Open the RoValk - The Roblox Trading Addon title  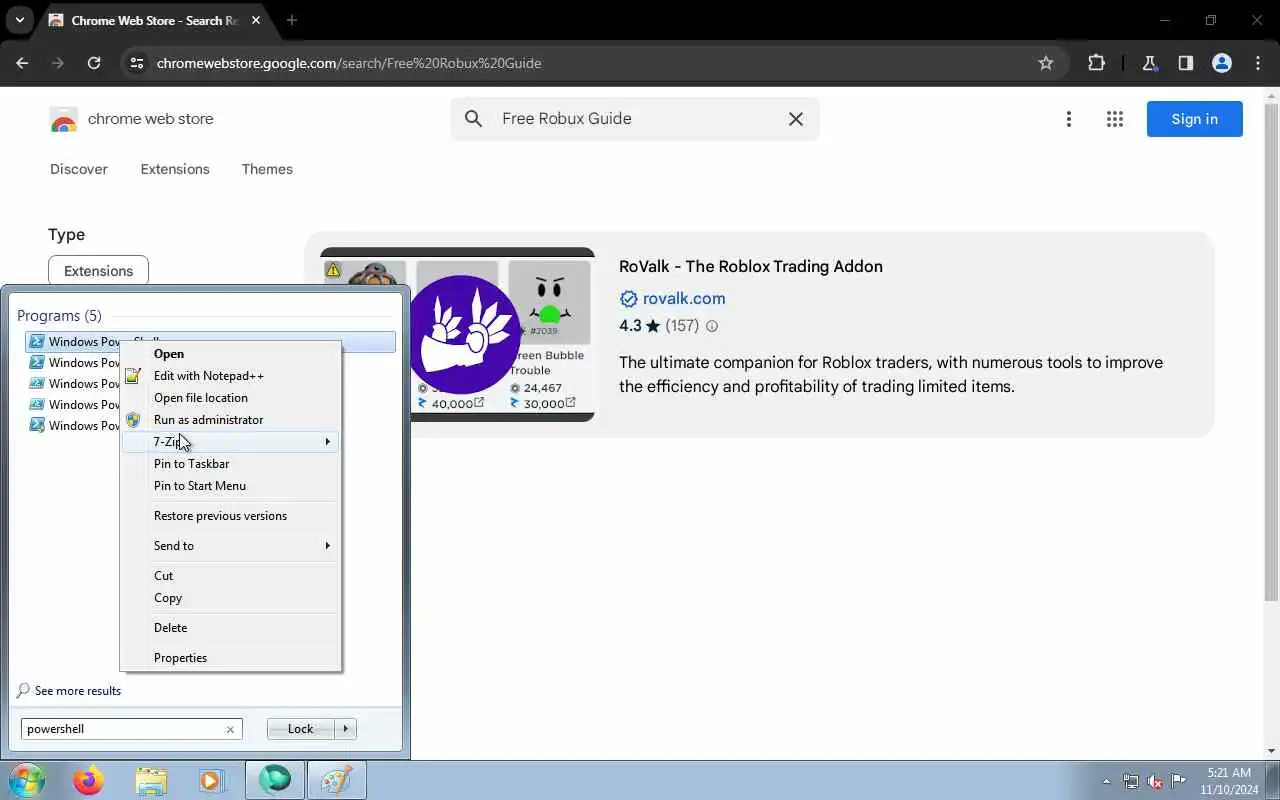750,266
